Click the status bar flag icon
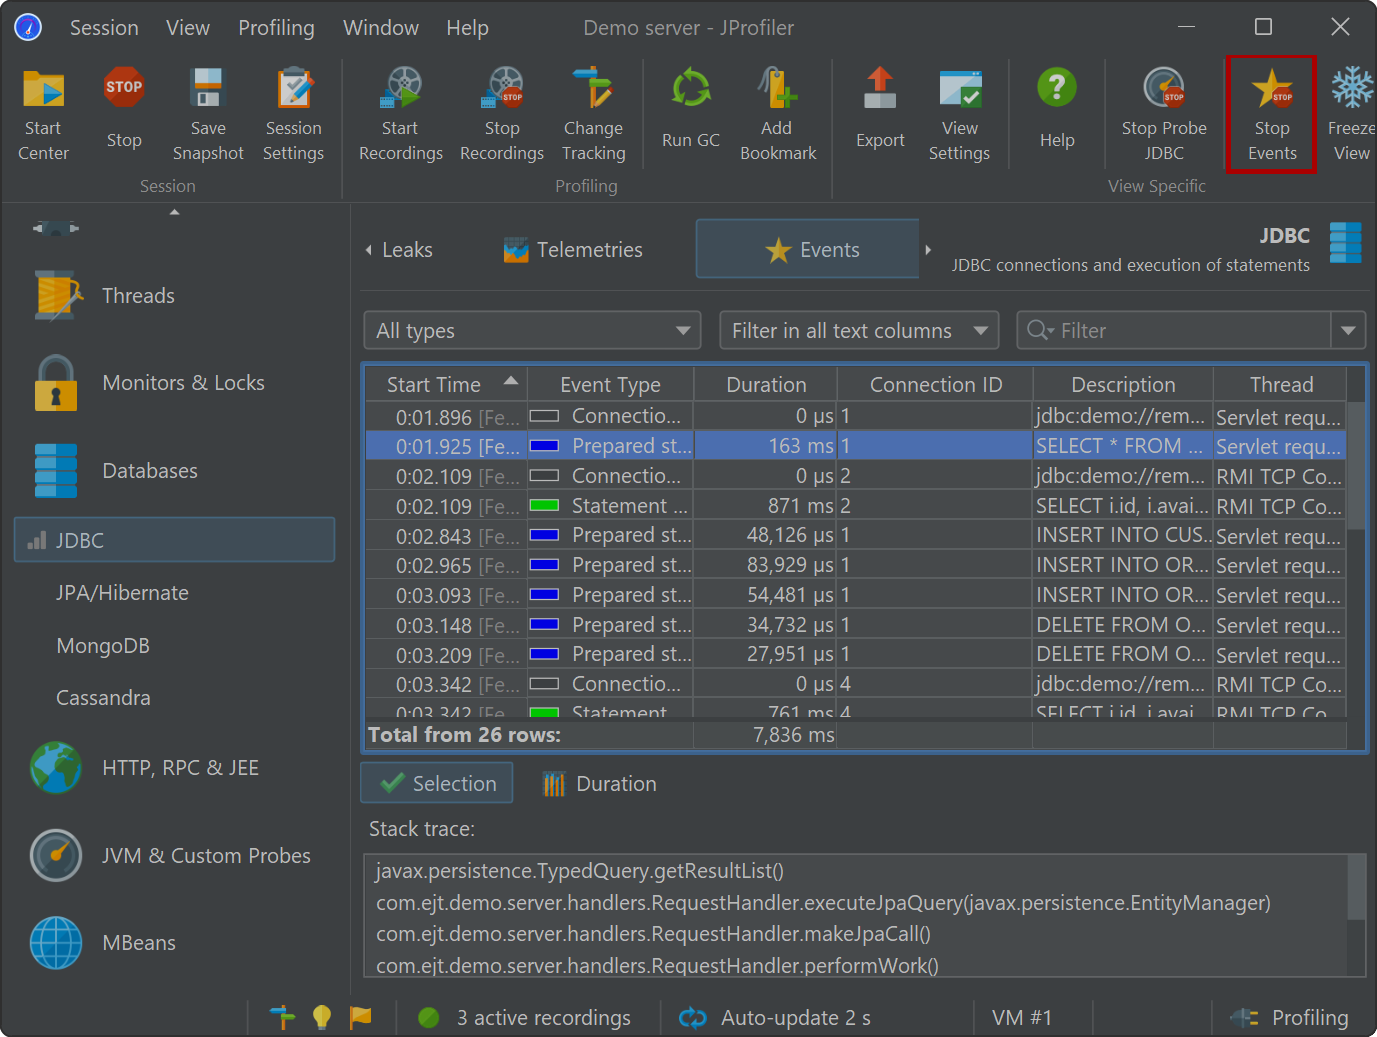 coord(360,1017)
